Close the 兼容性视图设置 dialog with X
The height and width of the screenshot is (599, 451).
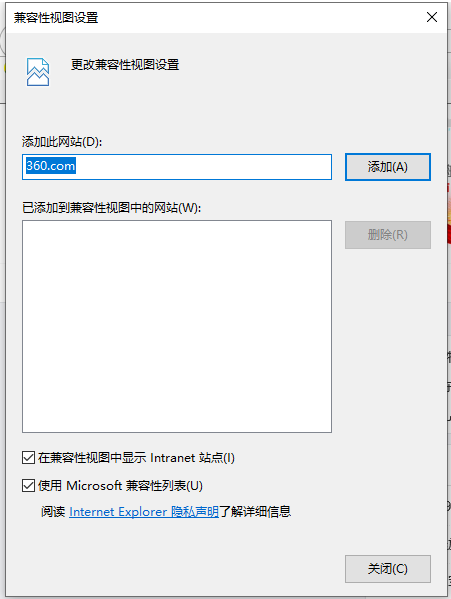click(432, 17)
